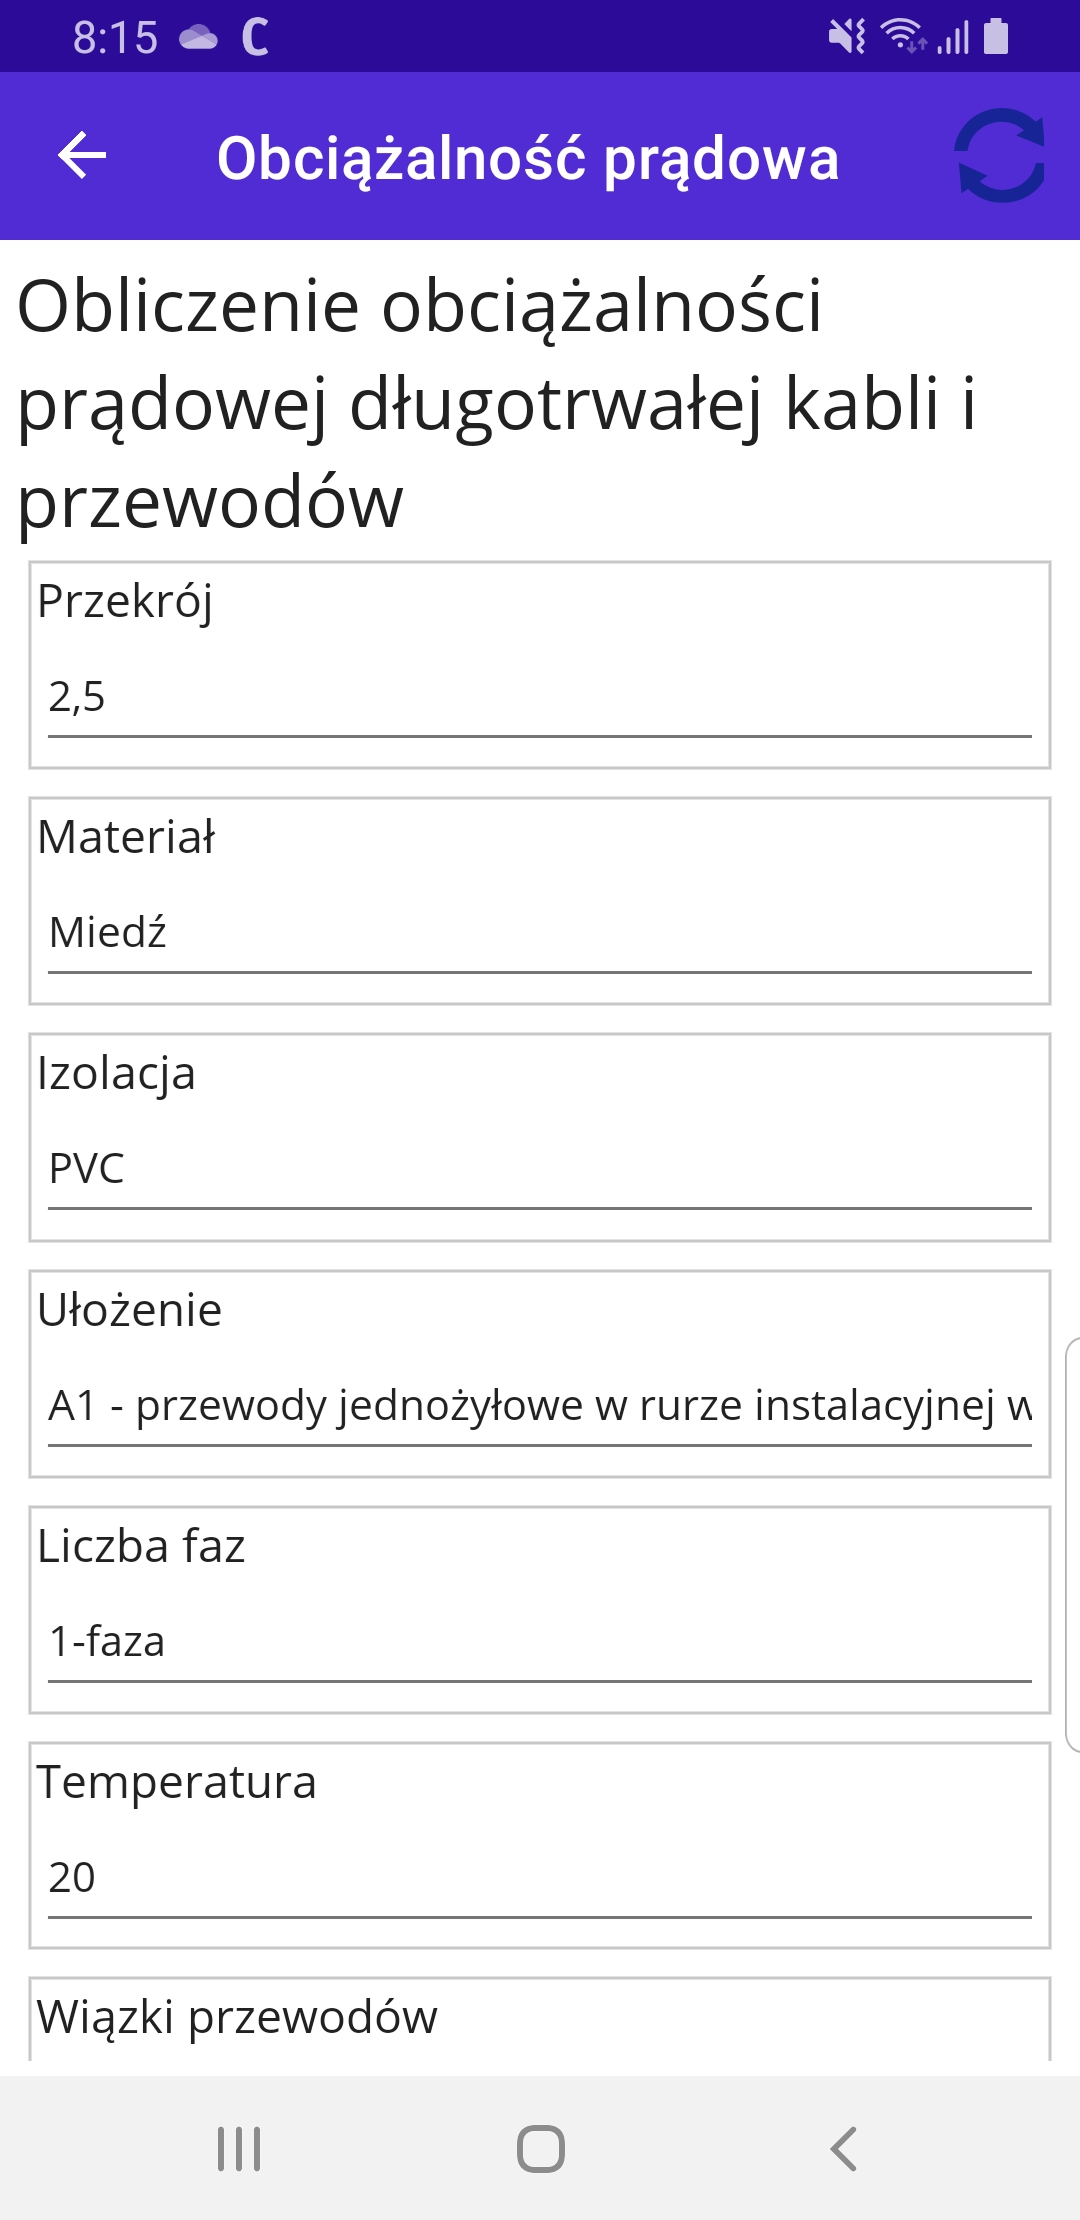Tap the mobile signal strength icon

(954, 38)
